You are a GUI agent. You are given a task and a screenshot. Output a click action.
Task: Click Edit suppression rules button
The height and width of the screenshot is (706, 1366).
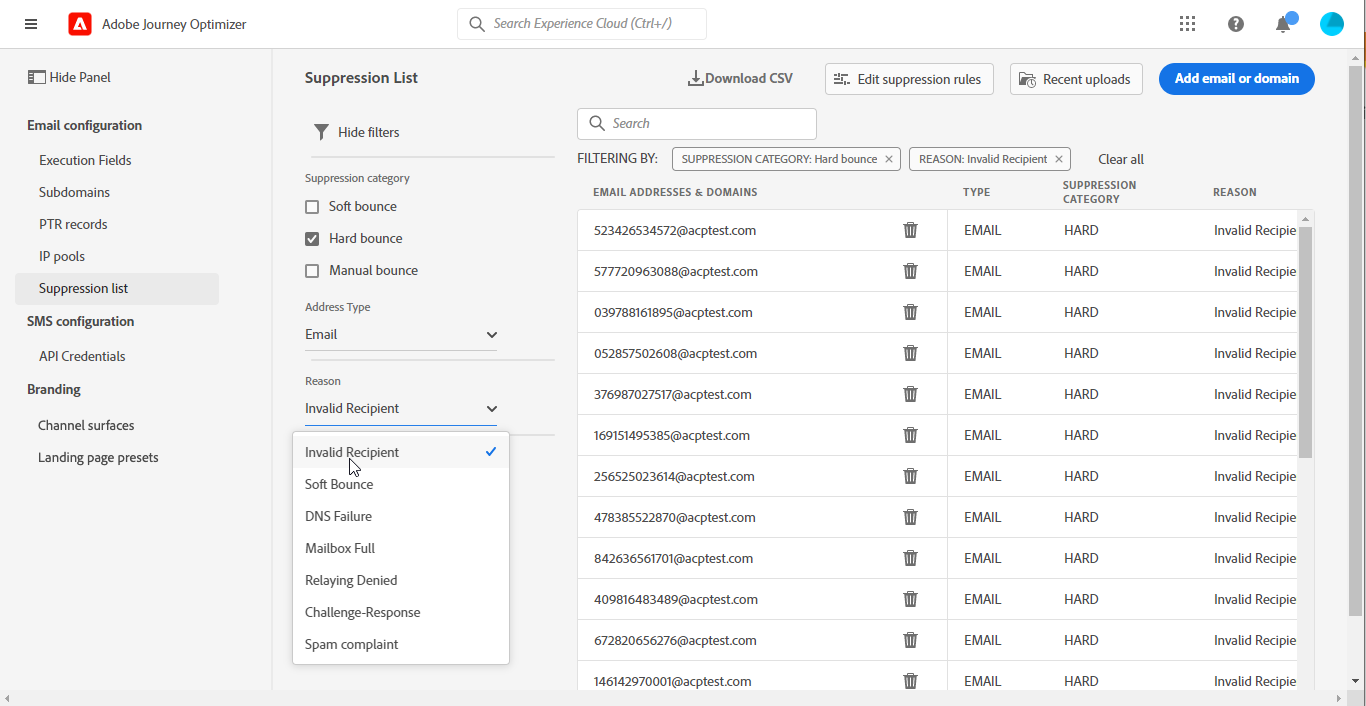pyautogui.click(x=908, y=79)
